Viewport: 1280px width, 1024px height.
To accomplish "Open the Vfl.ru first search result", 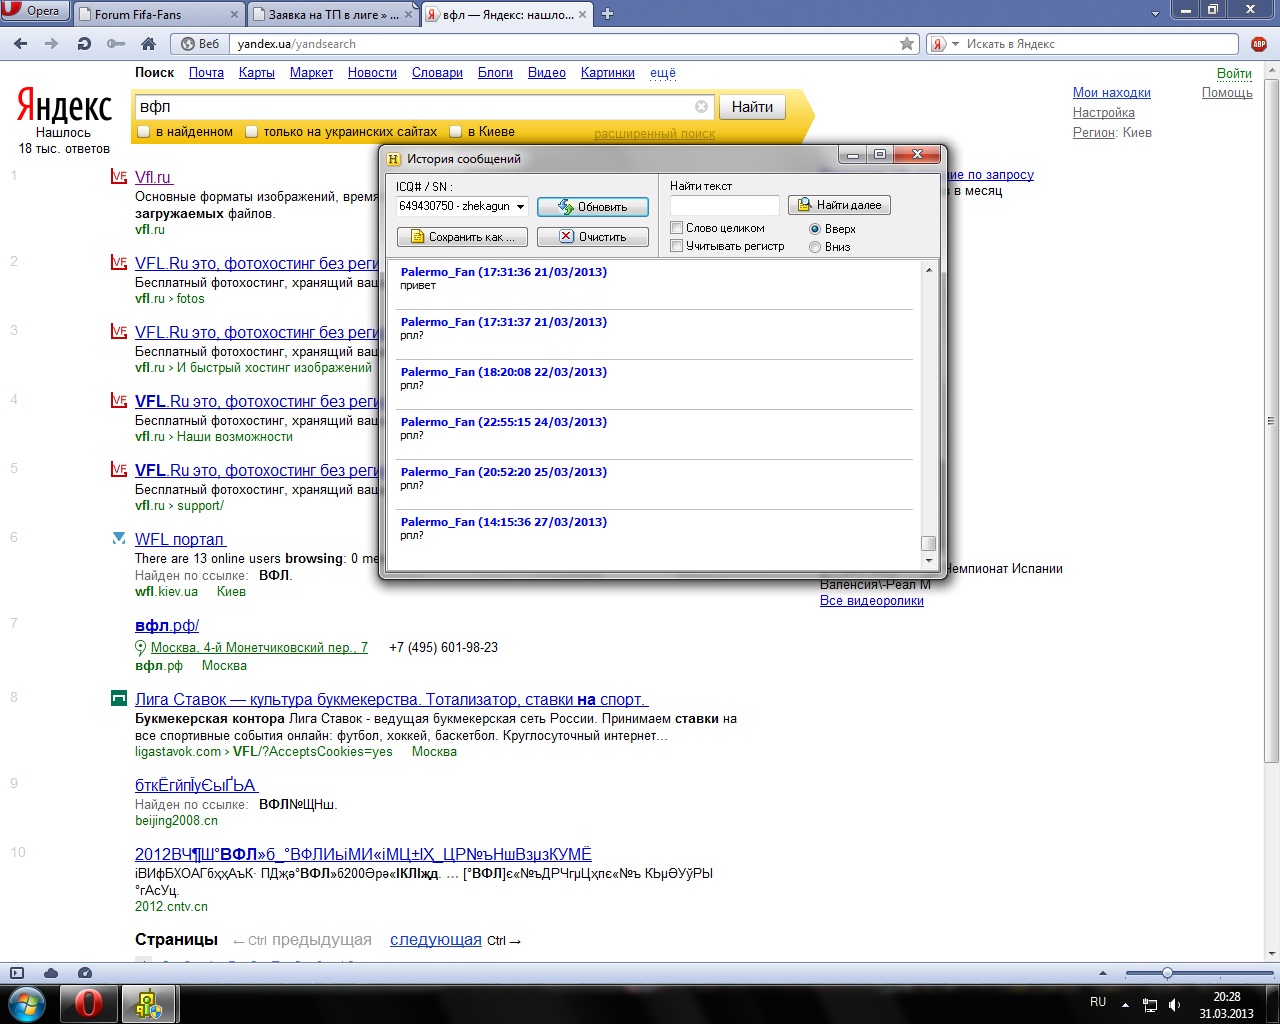I will click(x=154, y=177).
